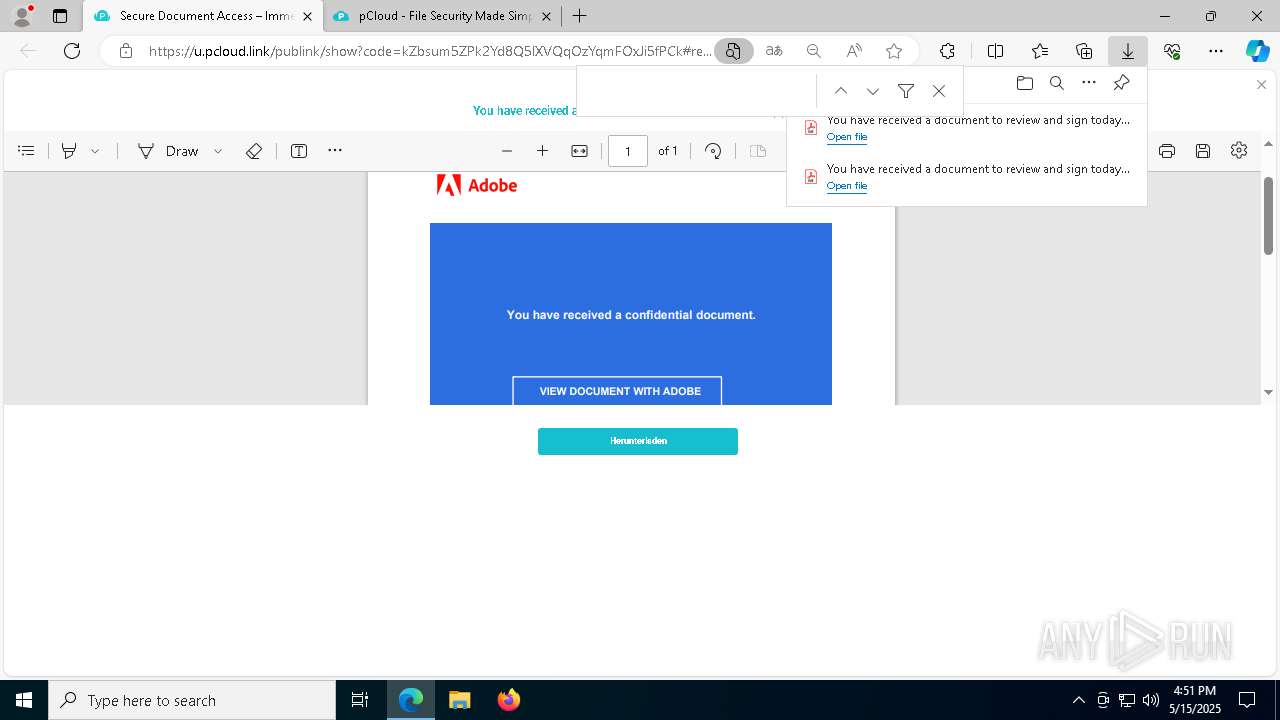Image resolution: width=1280 pixels, height=720 pixels.
Task: Pin the downloads panel
Action: pos(1122,83)
